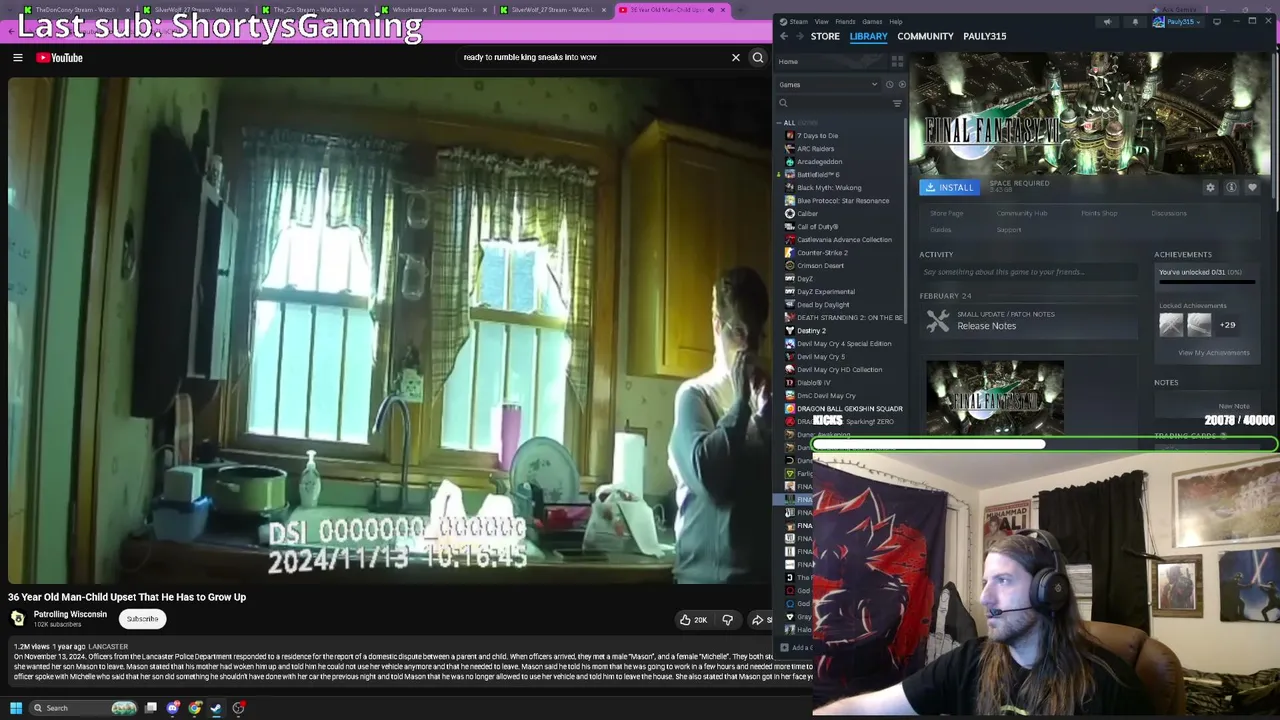The width and height of the screenshot is (1280, 720).
Task: Expand the YouTube video description
Action: [x=410, y=662]
